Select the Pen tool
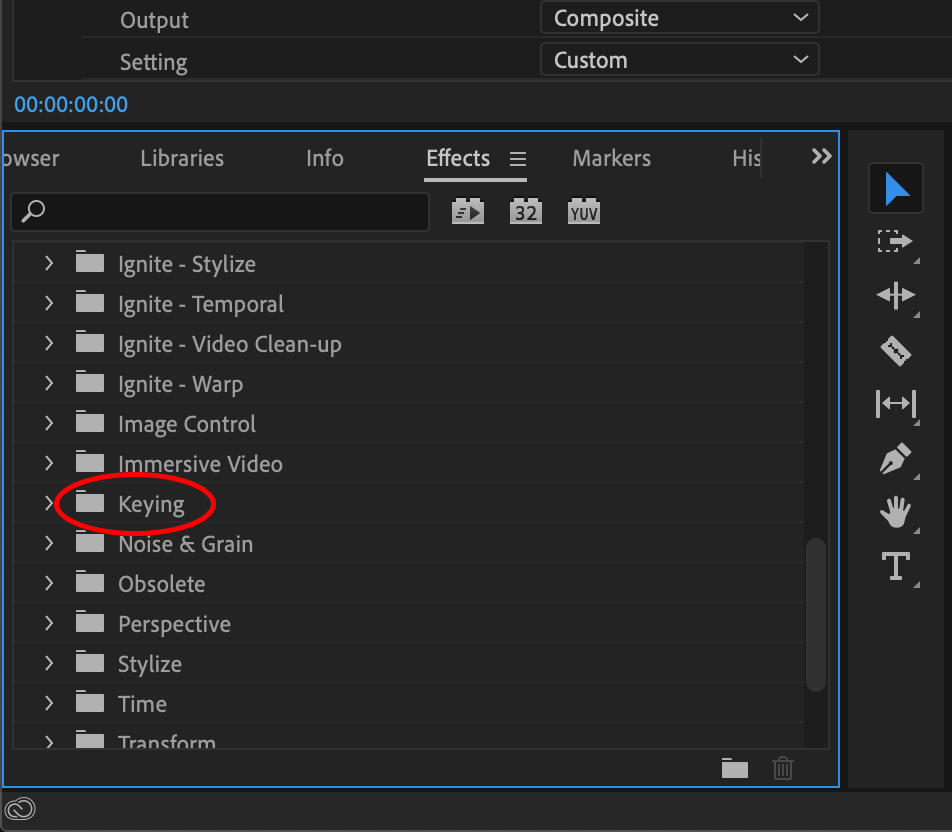 click(895, 459)
